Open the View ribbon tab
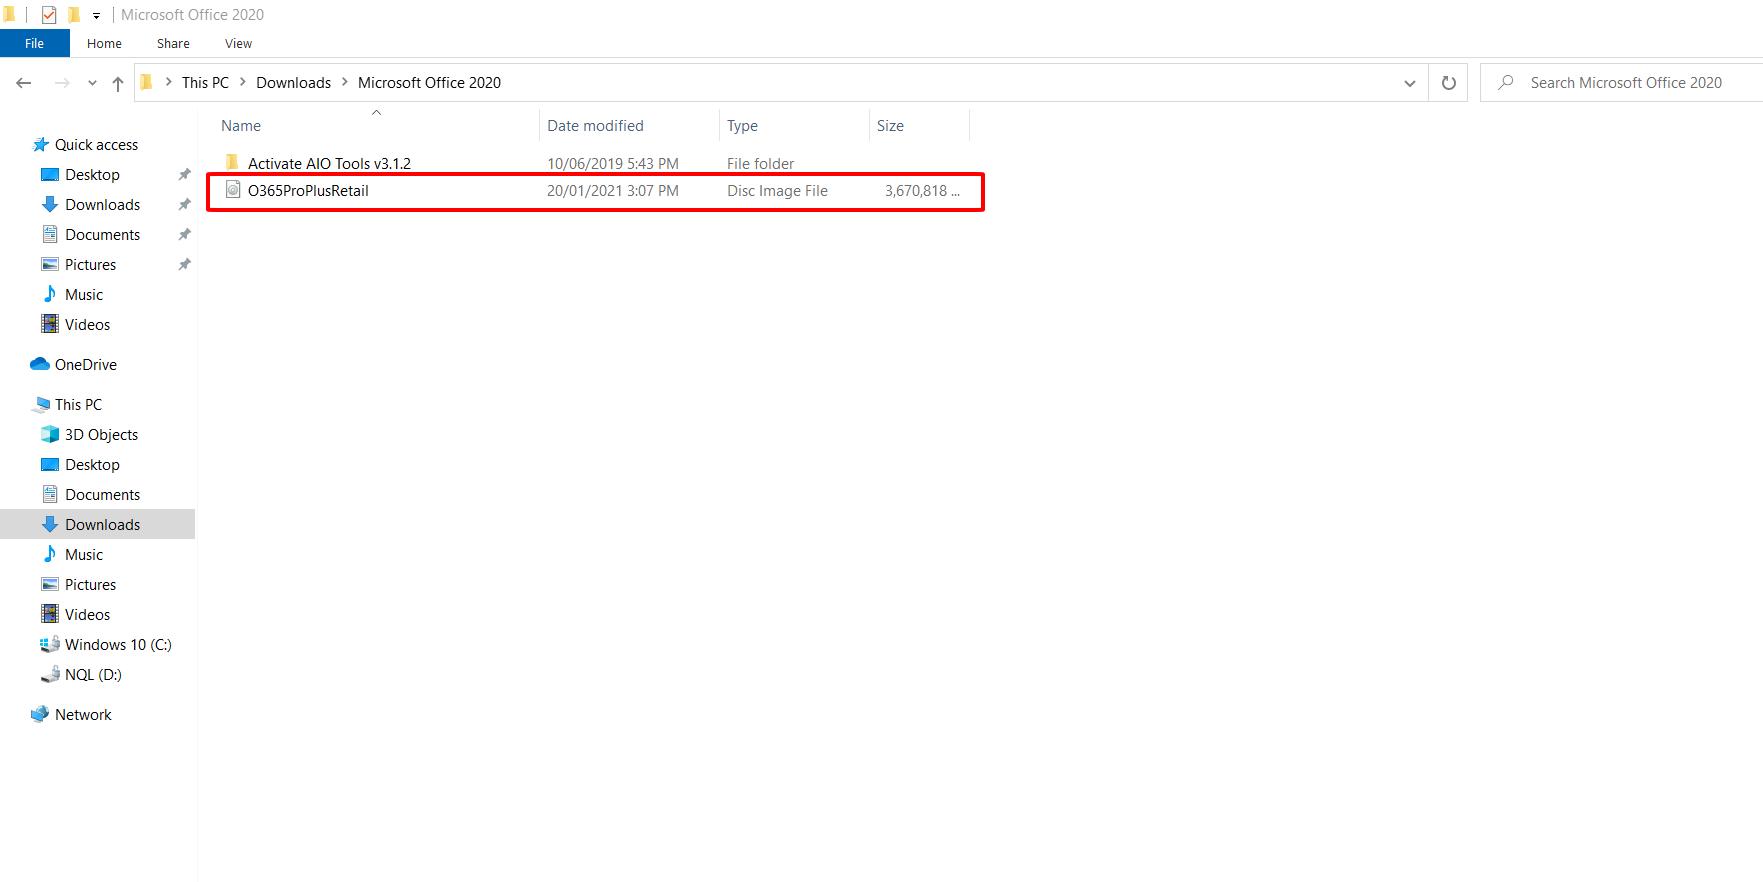 (x=238, y=43)
